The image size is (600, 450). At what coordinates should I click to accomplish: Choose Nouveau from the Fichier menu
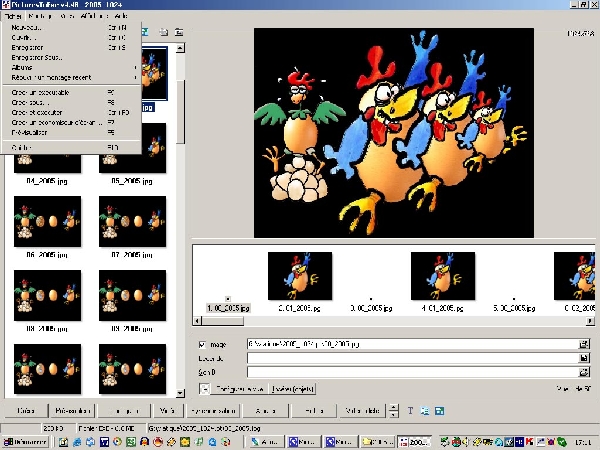(71, 28)
